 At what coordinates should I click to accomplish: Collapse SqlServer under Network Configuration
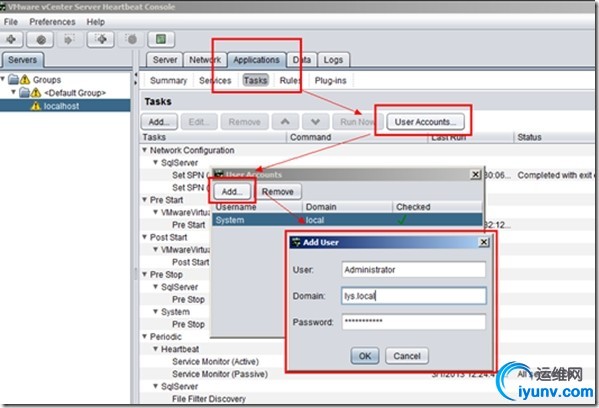156,162
